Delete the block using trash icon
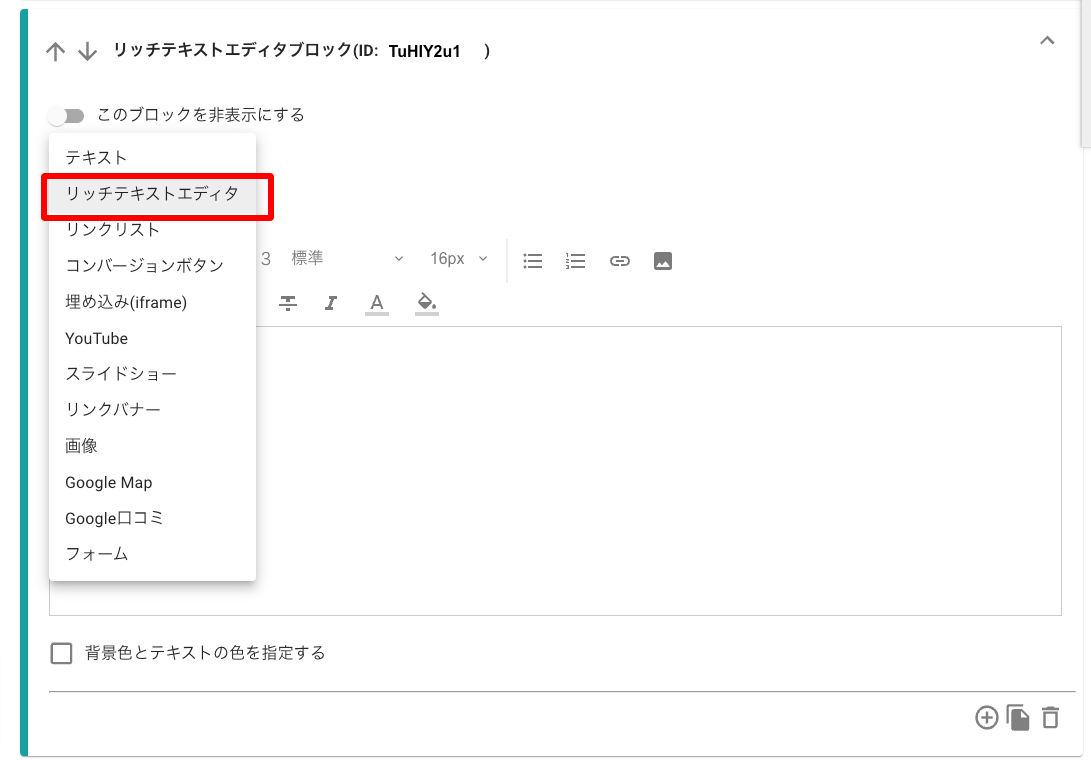 click(x=1050, y=717)
